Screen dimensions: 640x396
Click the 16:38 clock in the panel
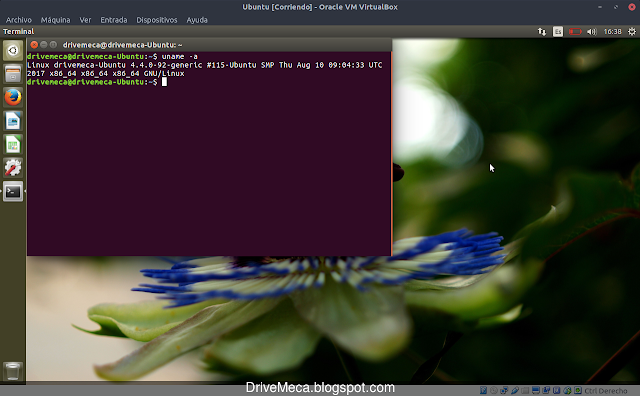pos(612,31)
